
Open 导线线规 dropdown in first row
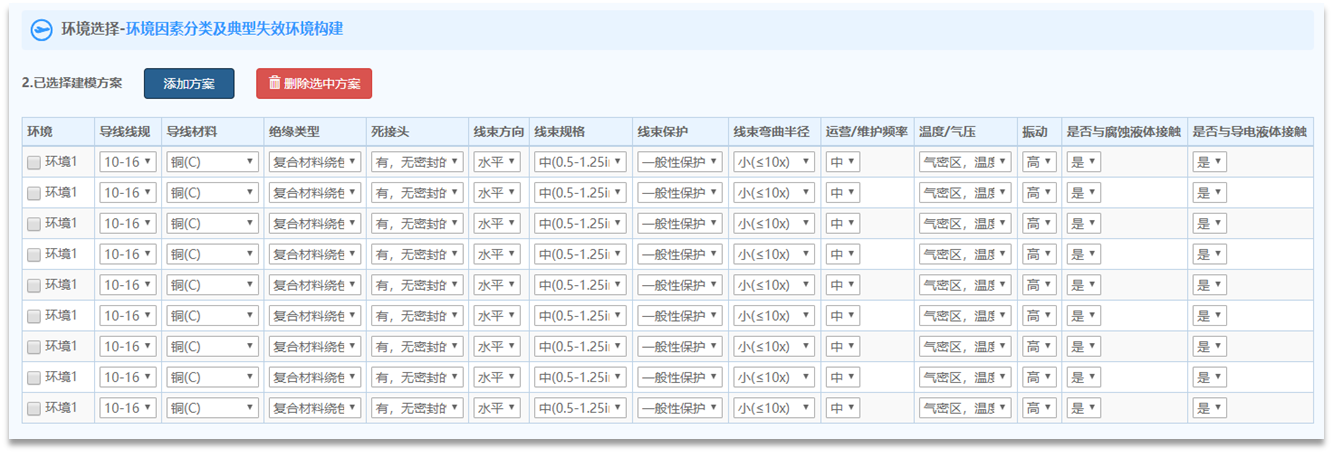pos(128,162)
